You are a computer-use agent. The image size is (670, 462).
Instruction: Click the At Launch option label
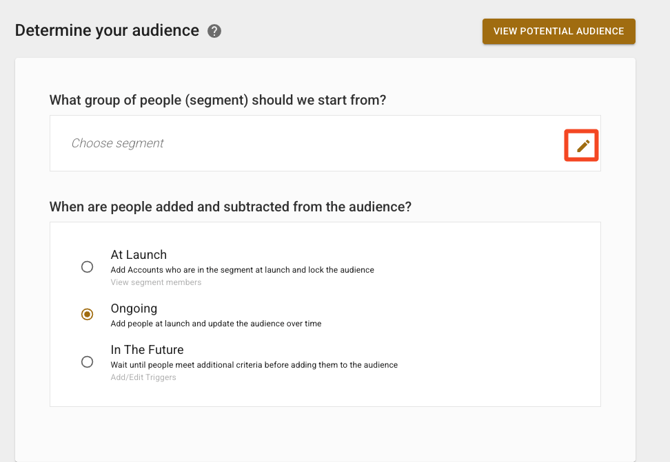point(138,255)
